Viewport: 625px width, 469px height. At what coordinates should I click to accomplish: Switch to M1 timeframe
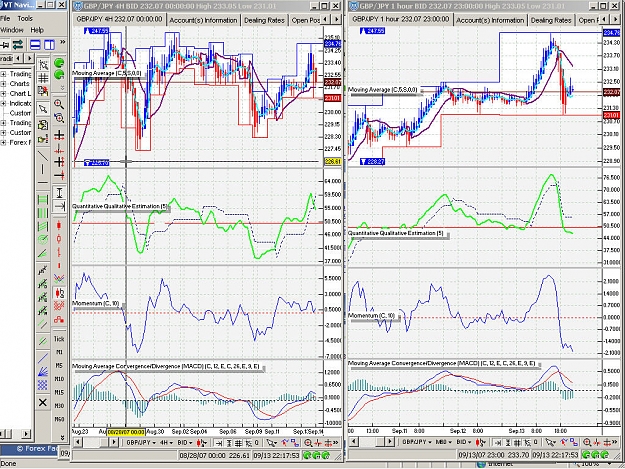59,352
